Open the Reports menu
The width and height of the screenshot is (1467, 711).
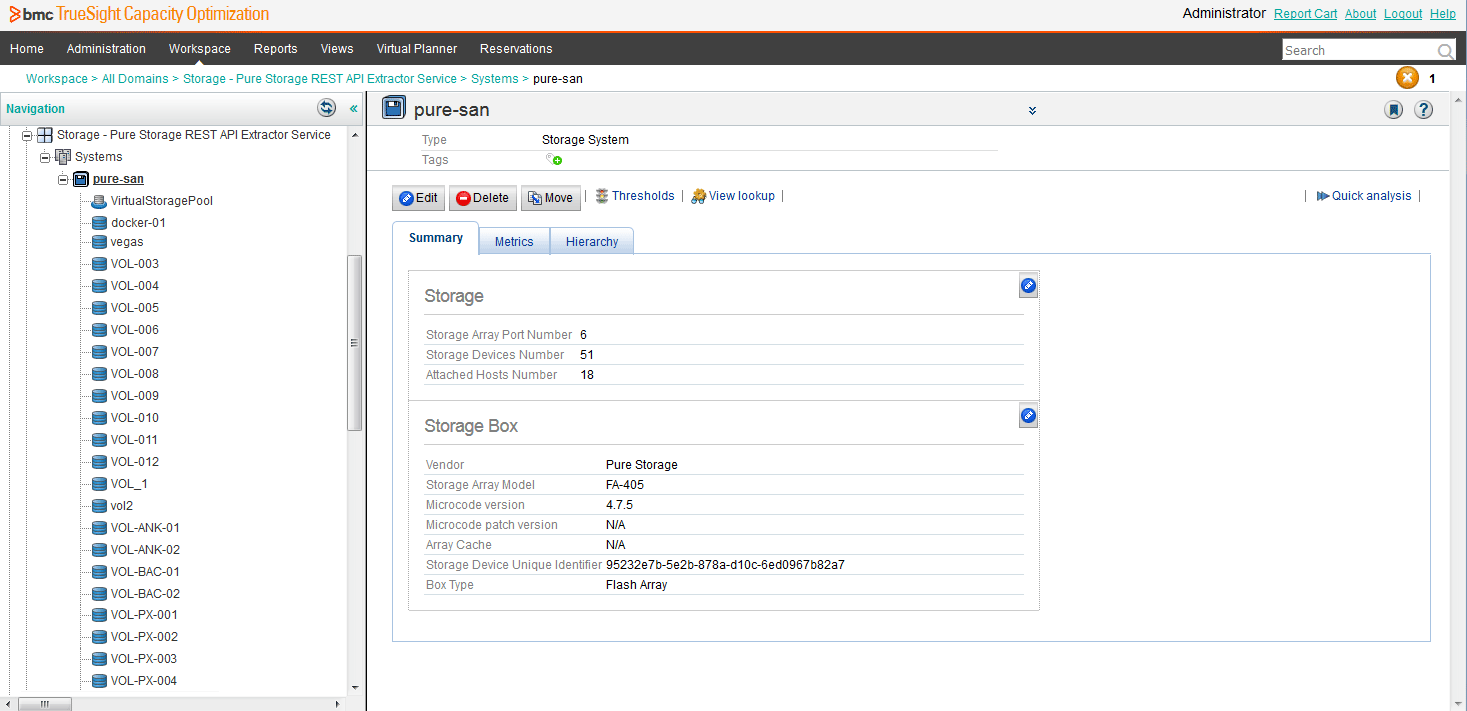pyautogui.click(x=276, y=49)
